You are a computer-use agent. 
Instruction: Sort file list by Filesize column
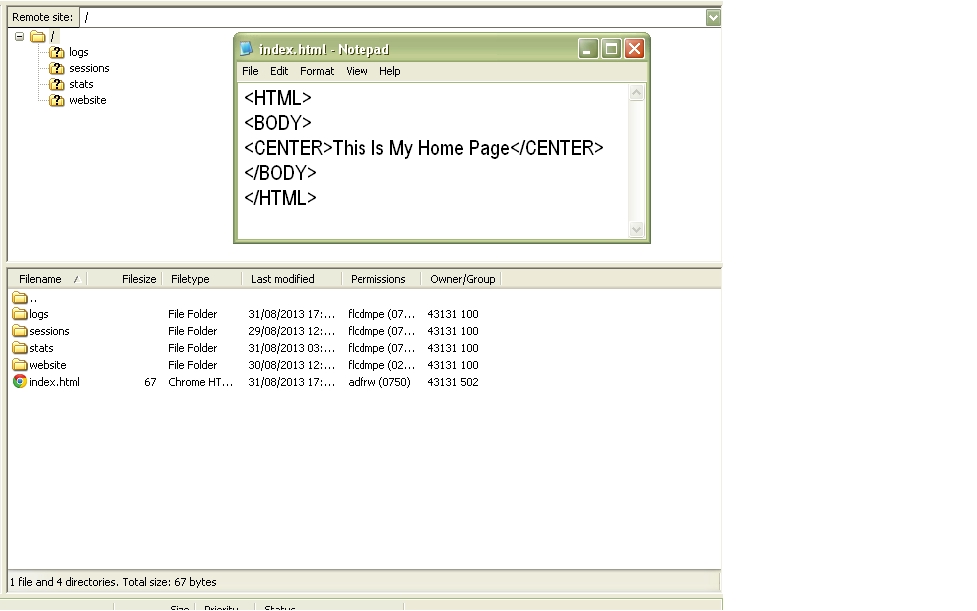(125, 279)
